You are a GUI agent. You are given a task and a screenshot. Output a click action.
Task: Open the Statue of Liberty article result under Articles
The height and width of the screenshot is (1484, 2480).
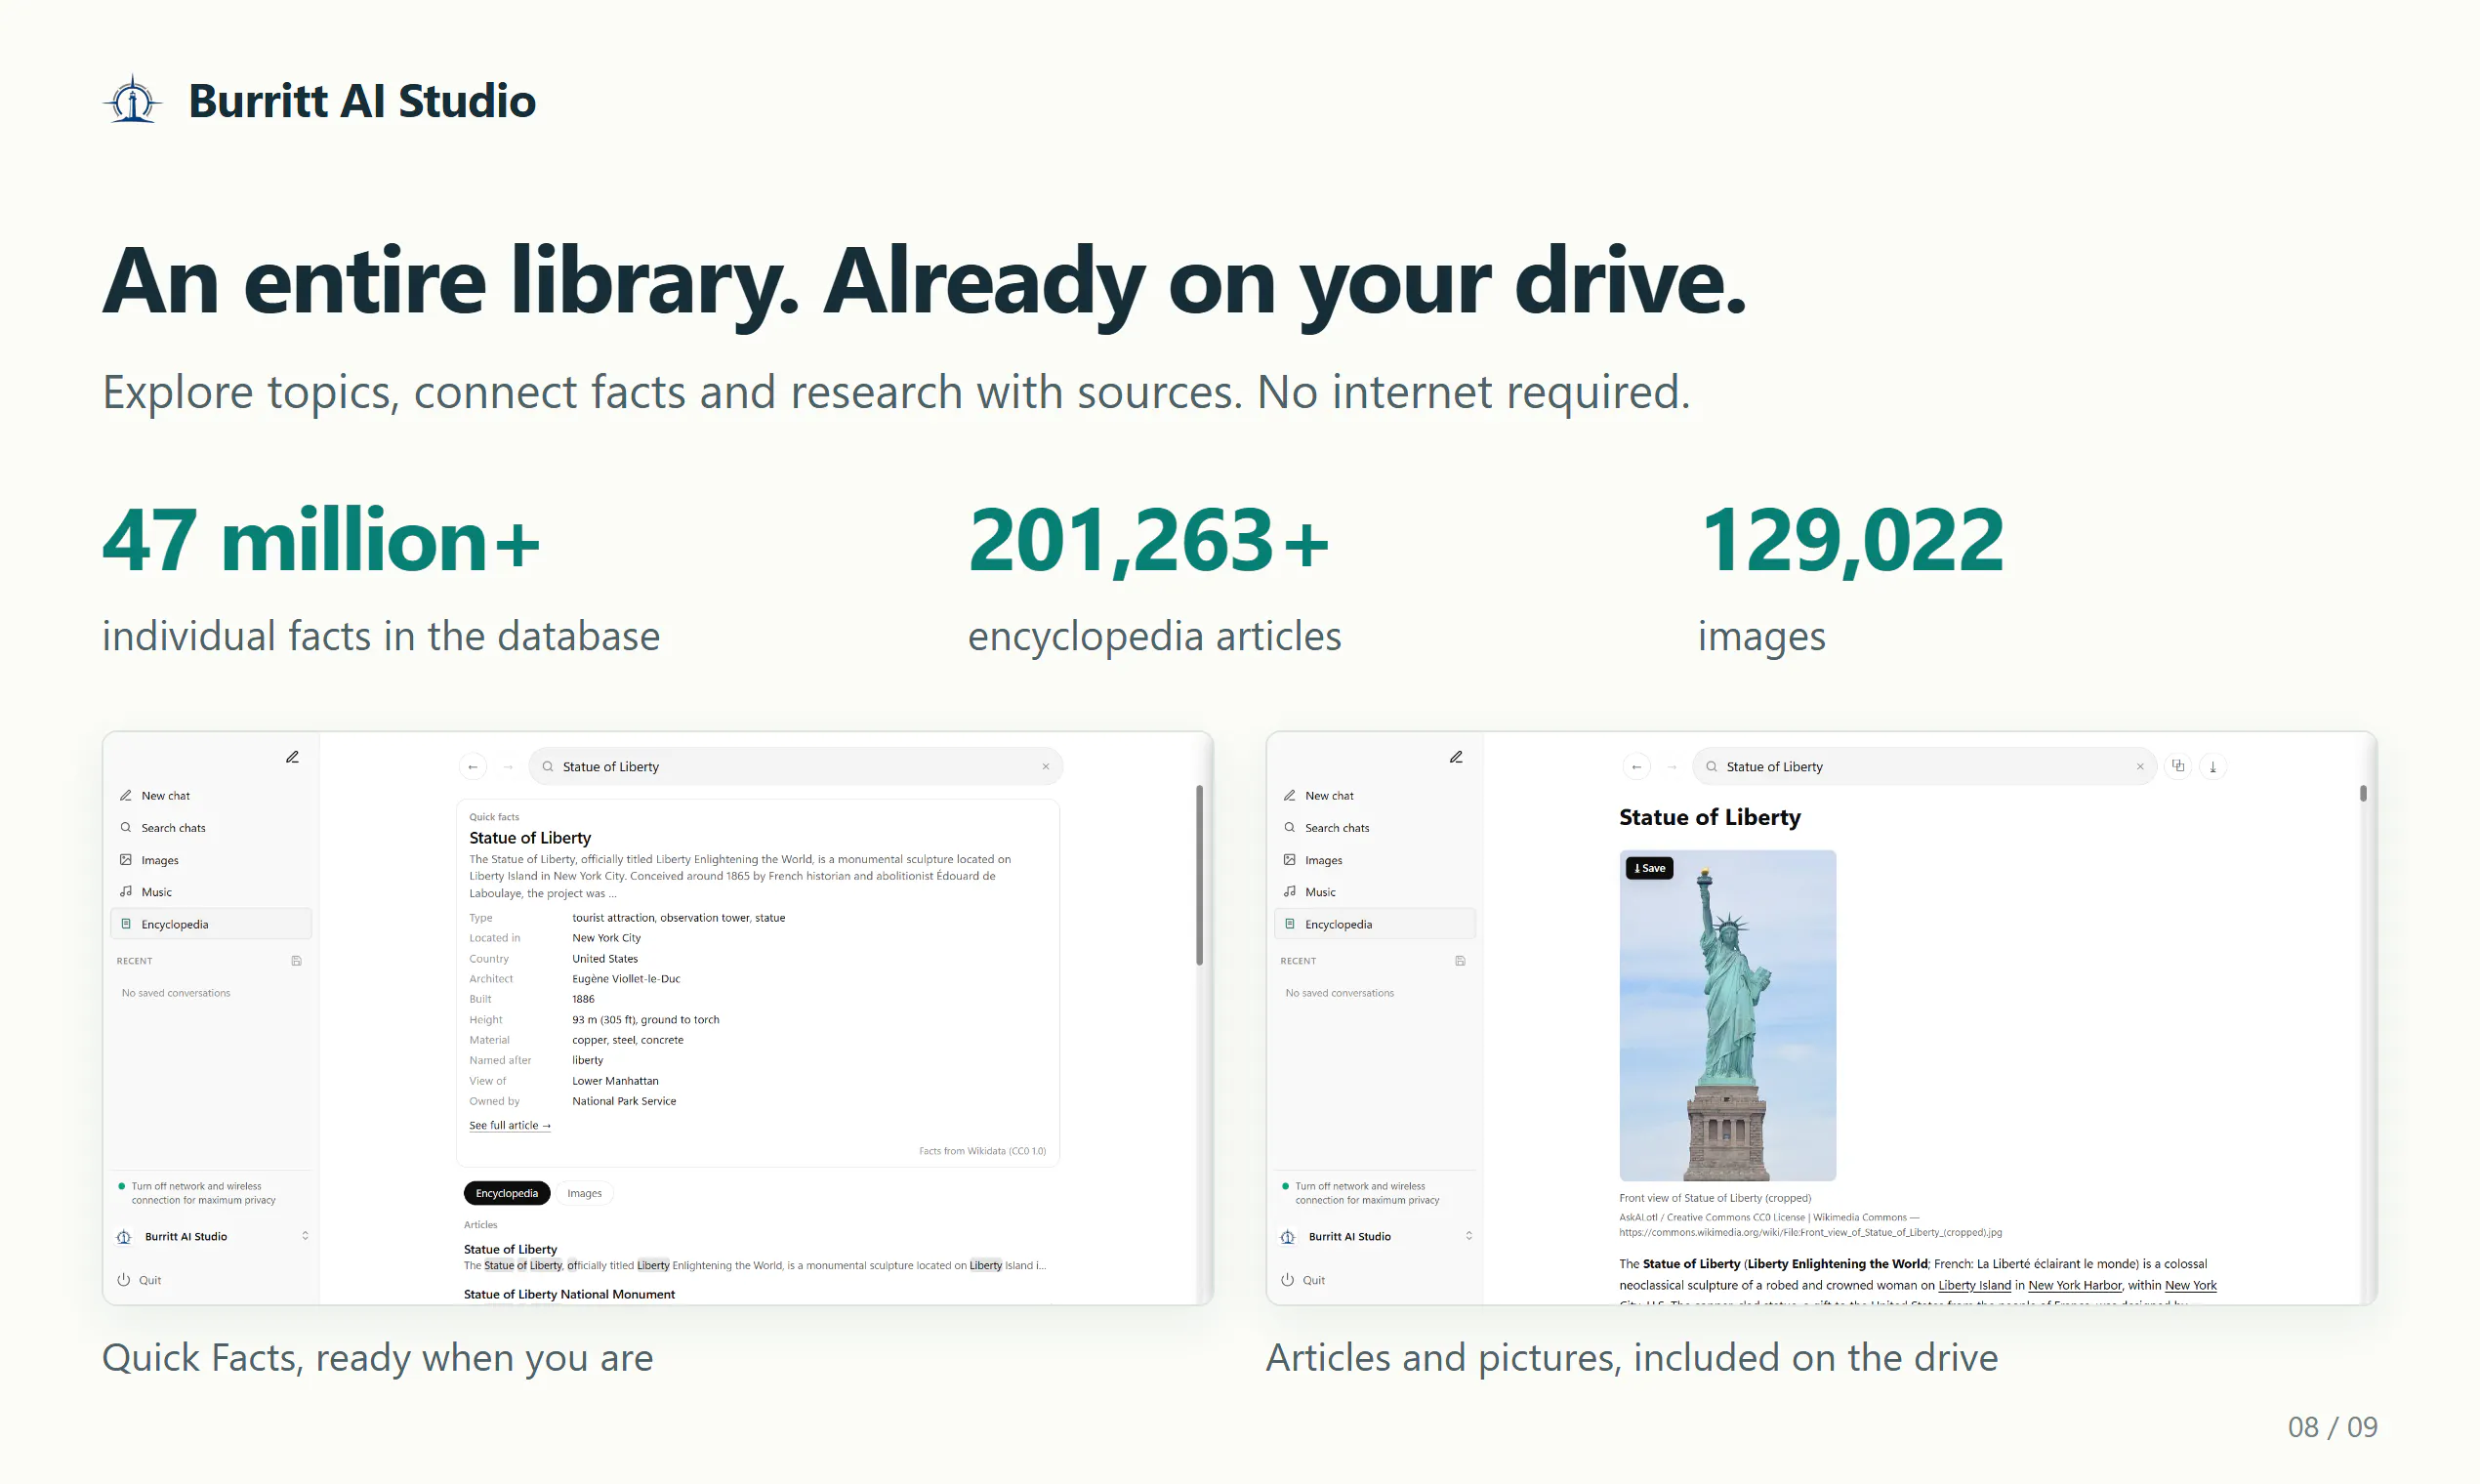coord(511,1250)
